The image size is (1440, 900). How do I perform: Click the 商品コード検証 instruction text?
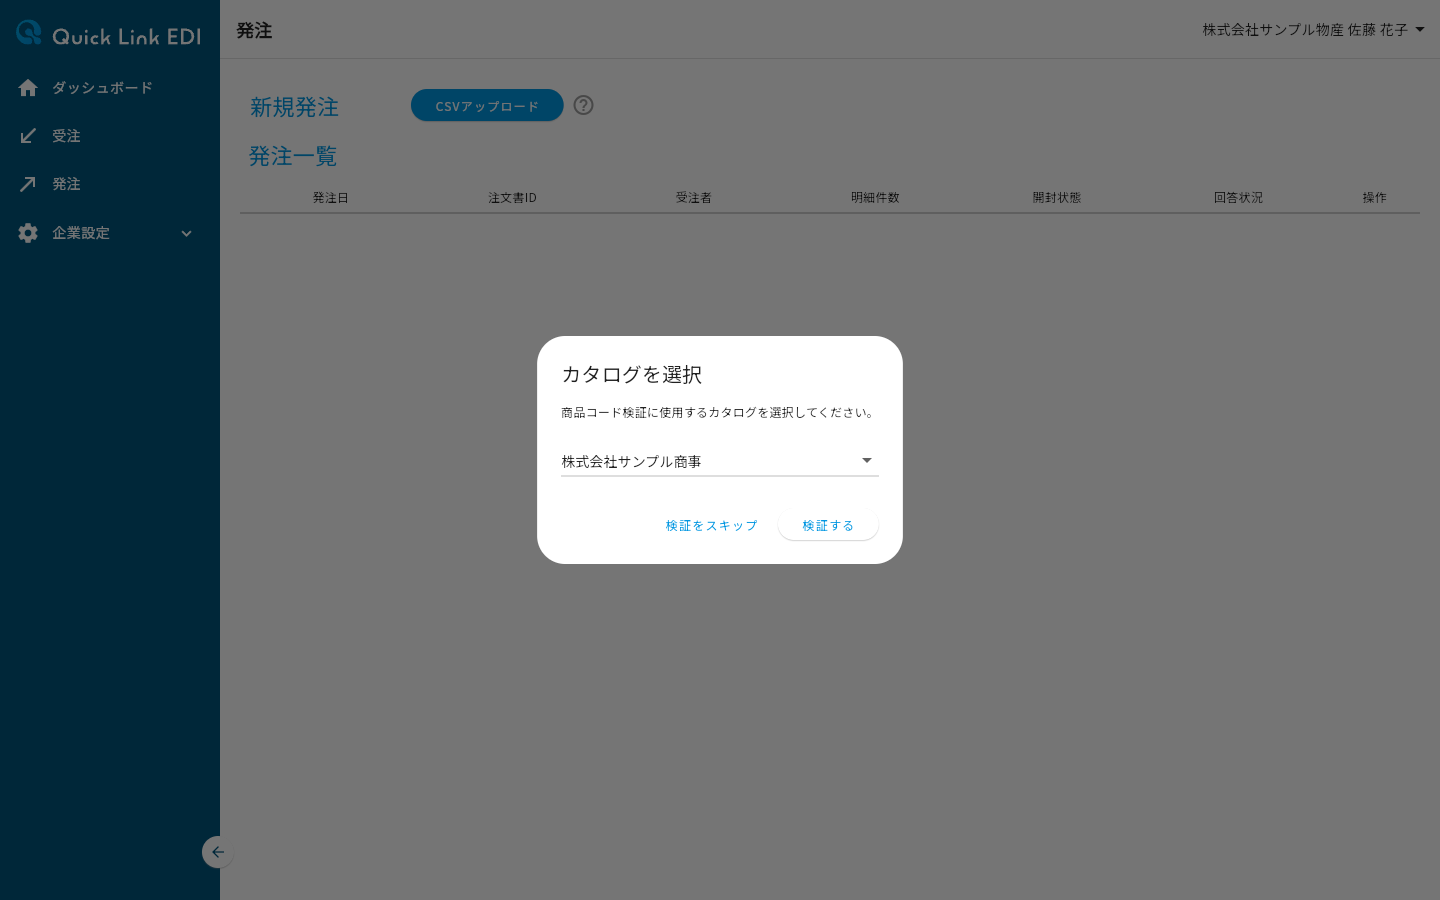(719, 412)
